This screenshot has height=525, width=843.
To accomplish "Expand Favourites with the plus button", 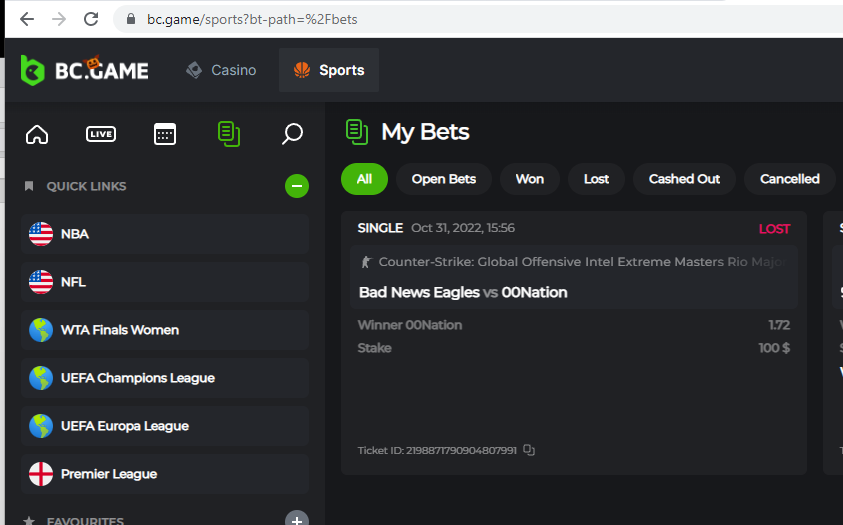I will point(297,520).
